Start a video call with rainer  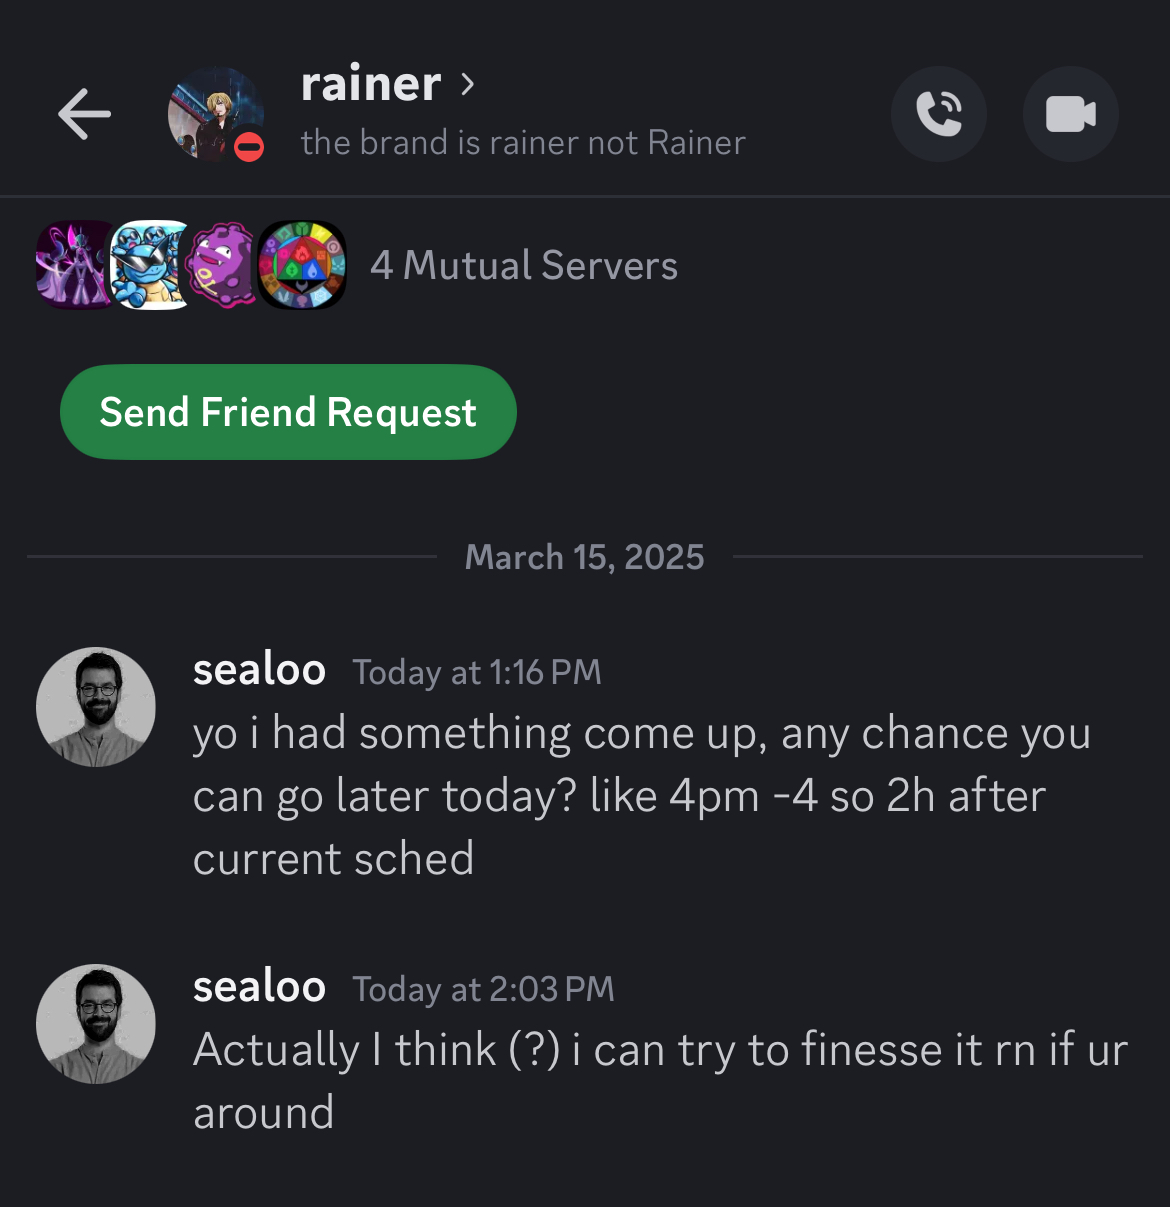[x=1070, y=114]
